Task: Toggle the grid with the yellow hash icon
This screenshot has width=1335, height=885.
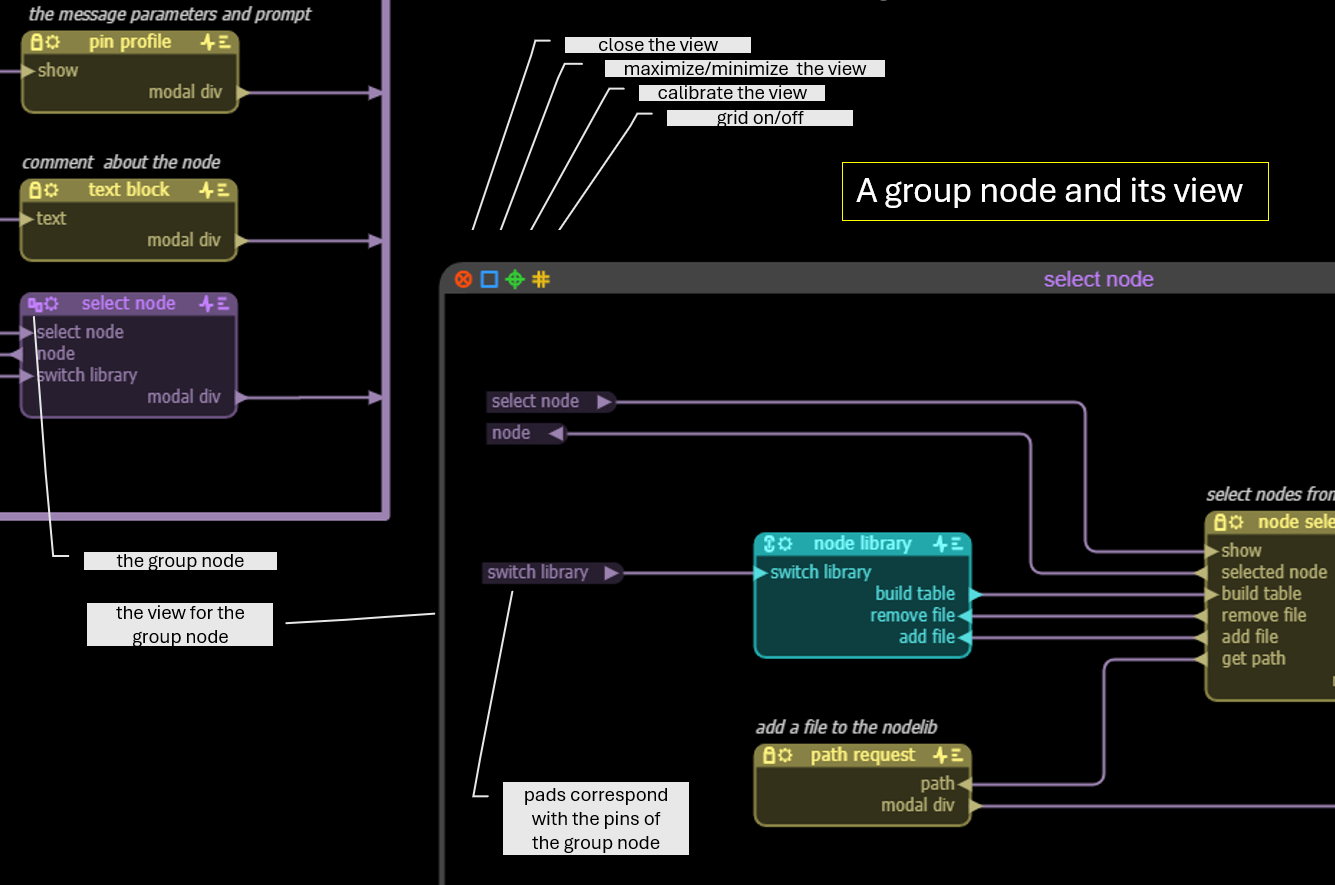Action: pos(541,280)
